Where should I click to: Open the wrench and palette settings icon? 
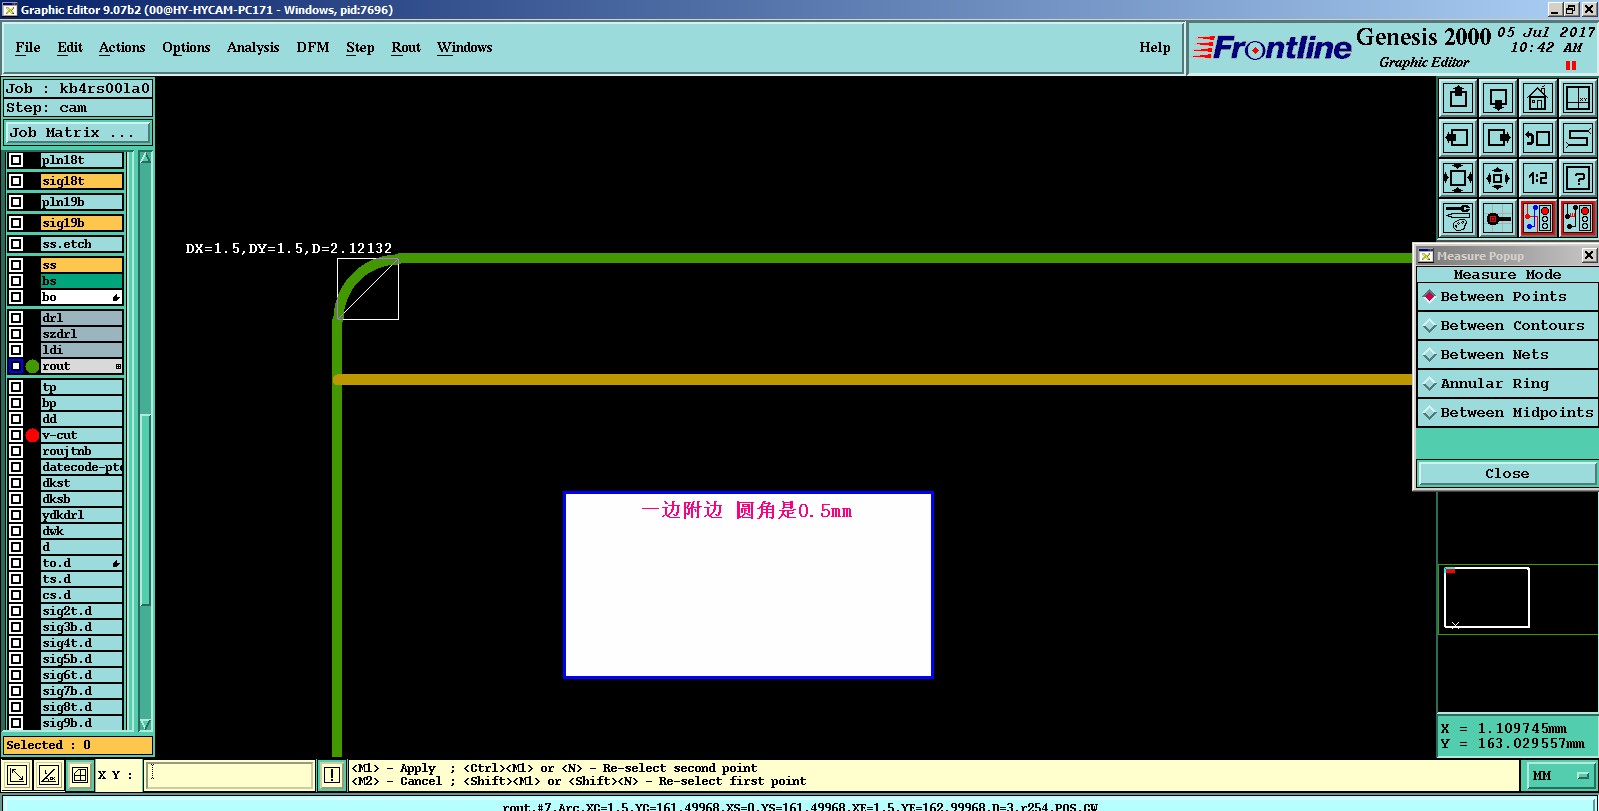point(1458,218)
